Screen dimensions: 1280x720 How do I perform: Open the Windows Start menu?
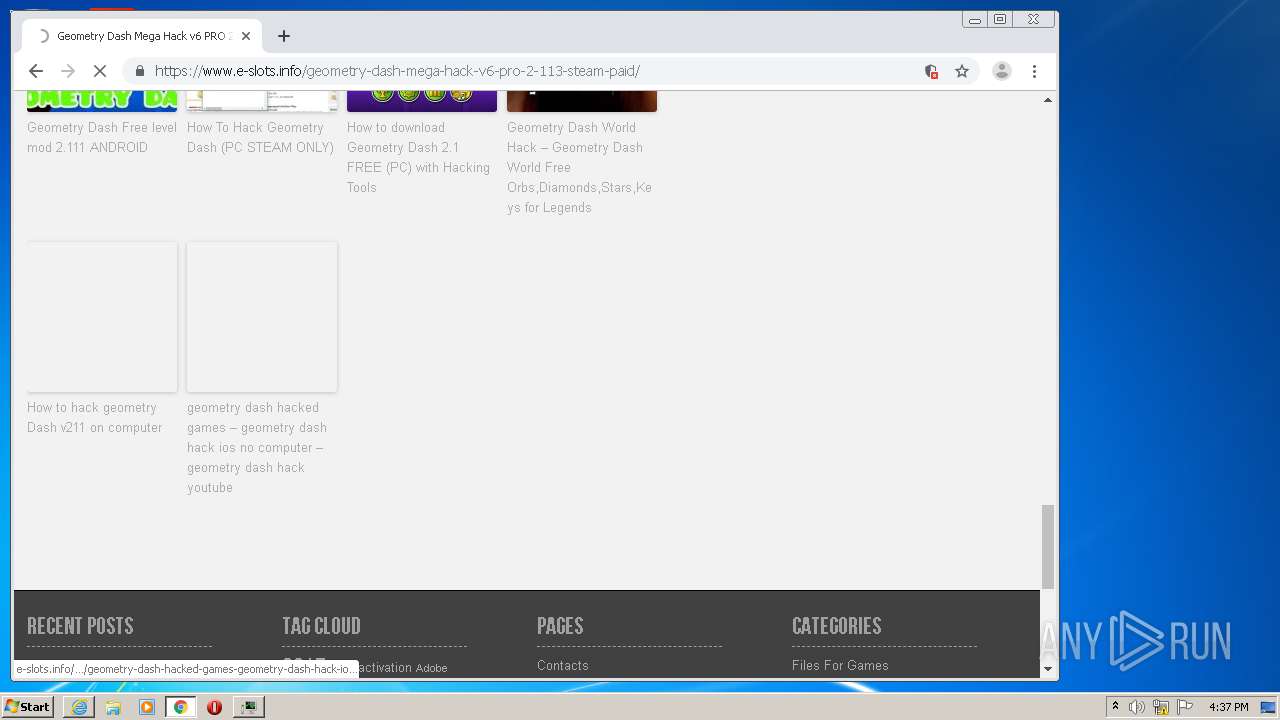coord(27,707)
